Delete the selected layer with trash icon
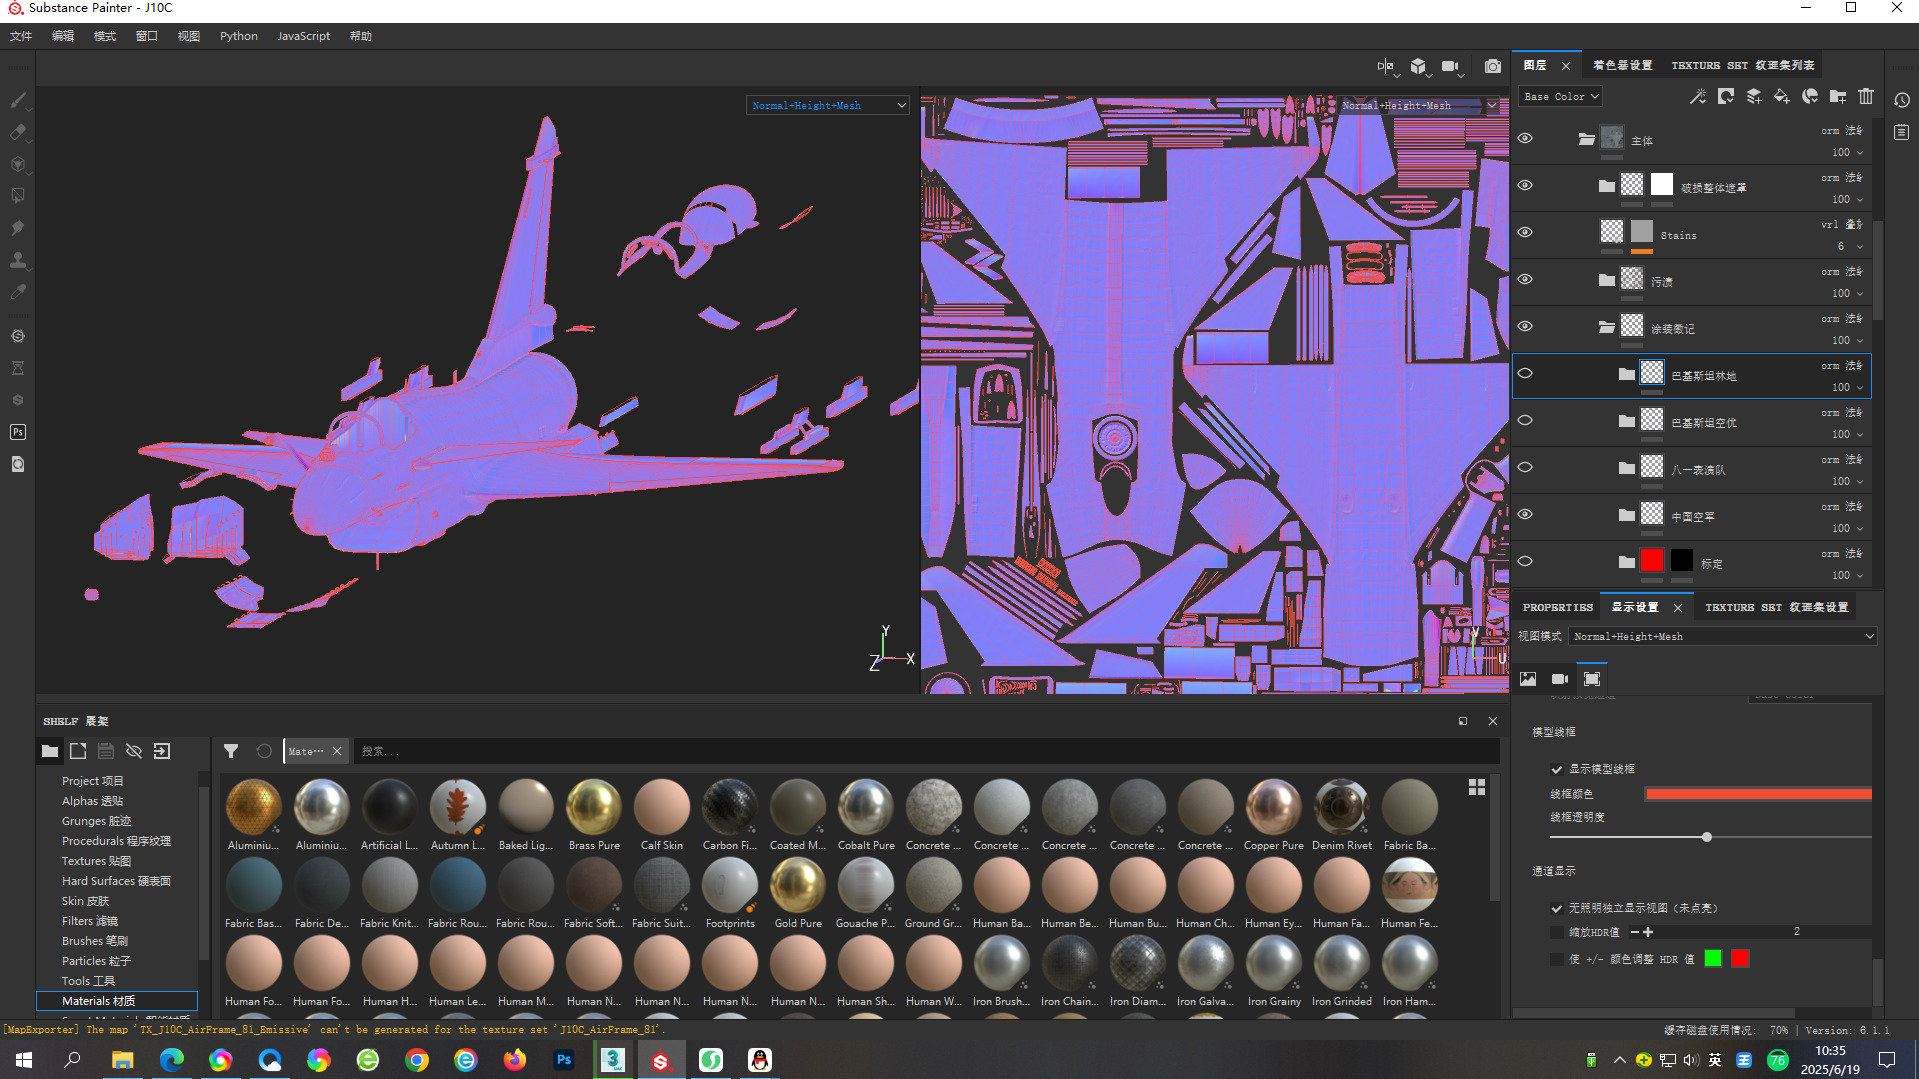 [x=1866, y=96]
